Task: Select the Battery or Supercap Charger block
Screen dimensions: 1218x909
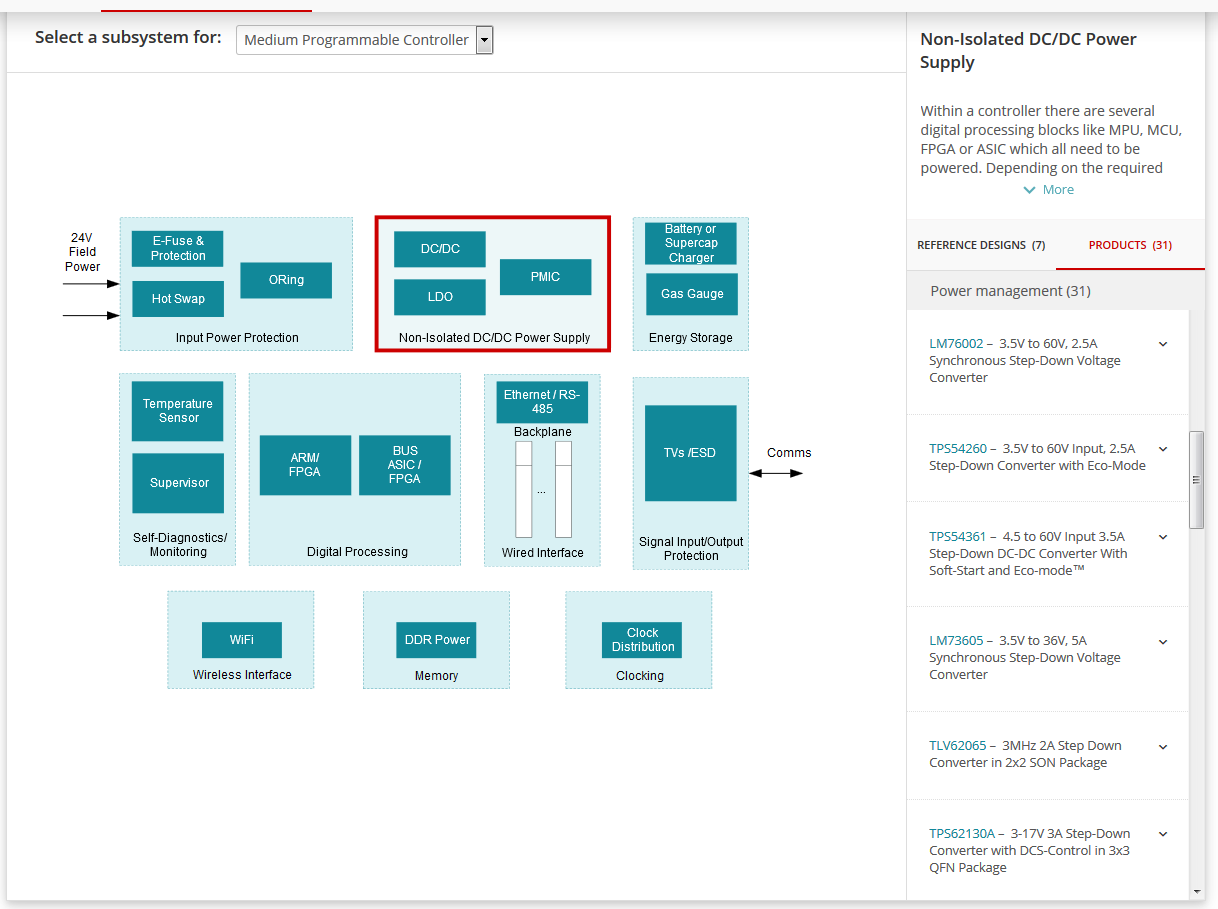Action: [x=691, y=243]
